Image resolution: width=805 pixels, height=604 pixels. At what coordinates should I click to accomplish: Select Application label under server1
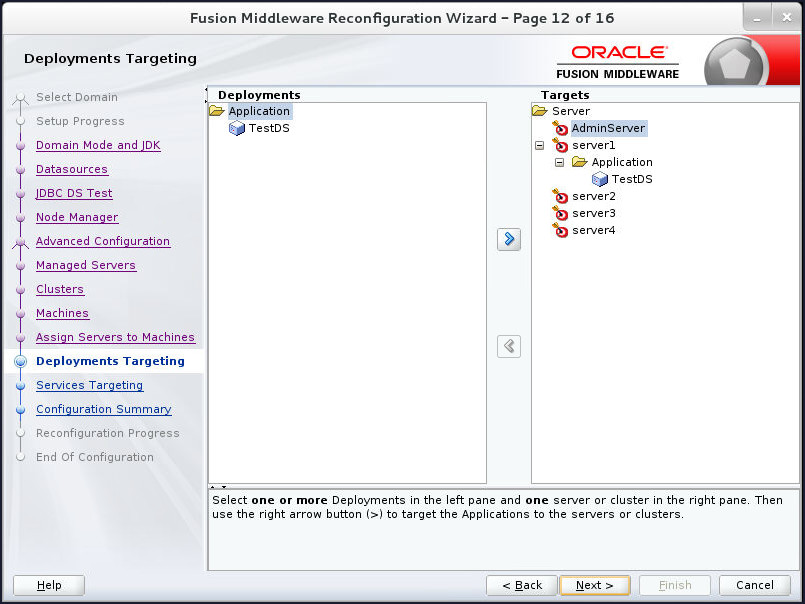(x=622, y=162)
